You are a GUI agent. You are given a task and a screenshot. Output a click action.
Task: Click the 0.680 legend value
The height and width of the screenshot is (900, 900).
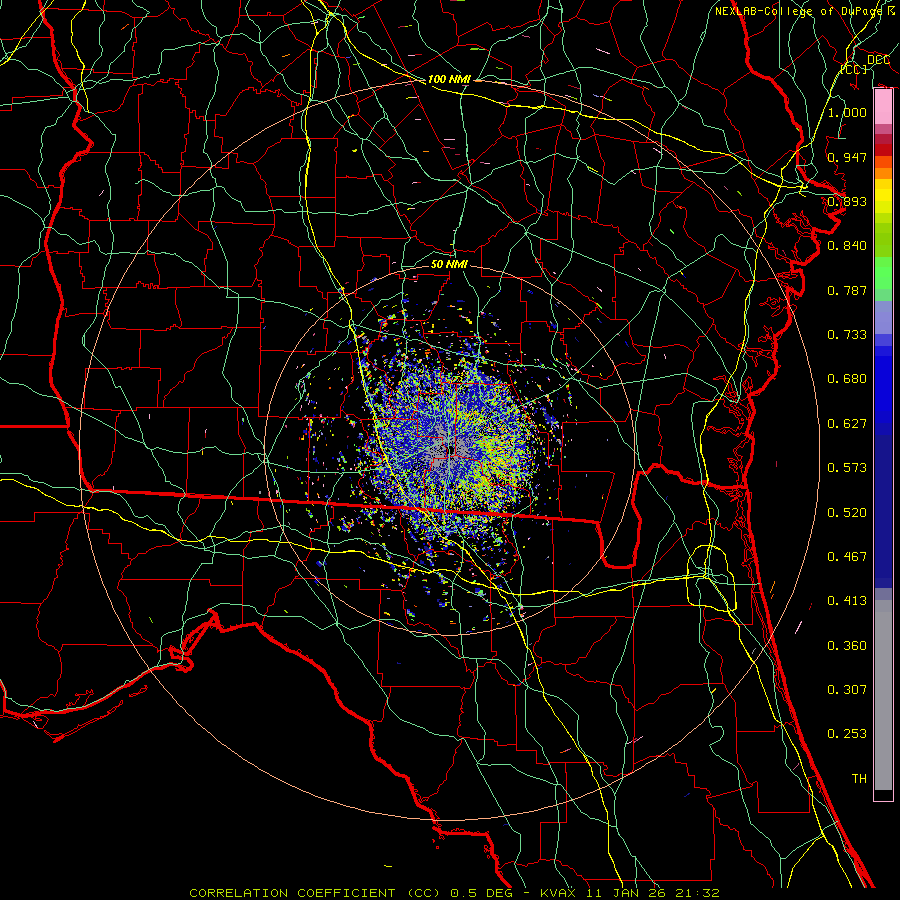pos(847,379)
